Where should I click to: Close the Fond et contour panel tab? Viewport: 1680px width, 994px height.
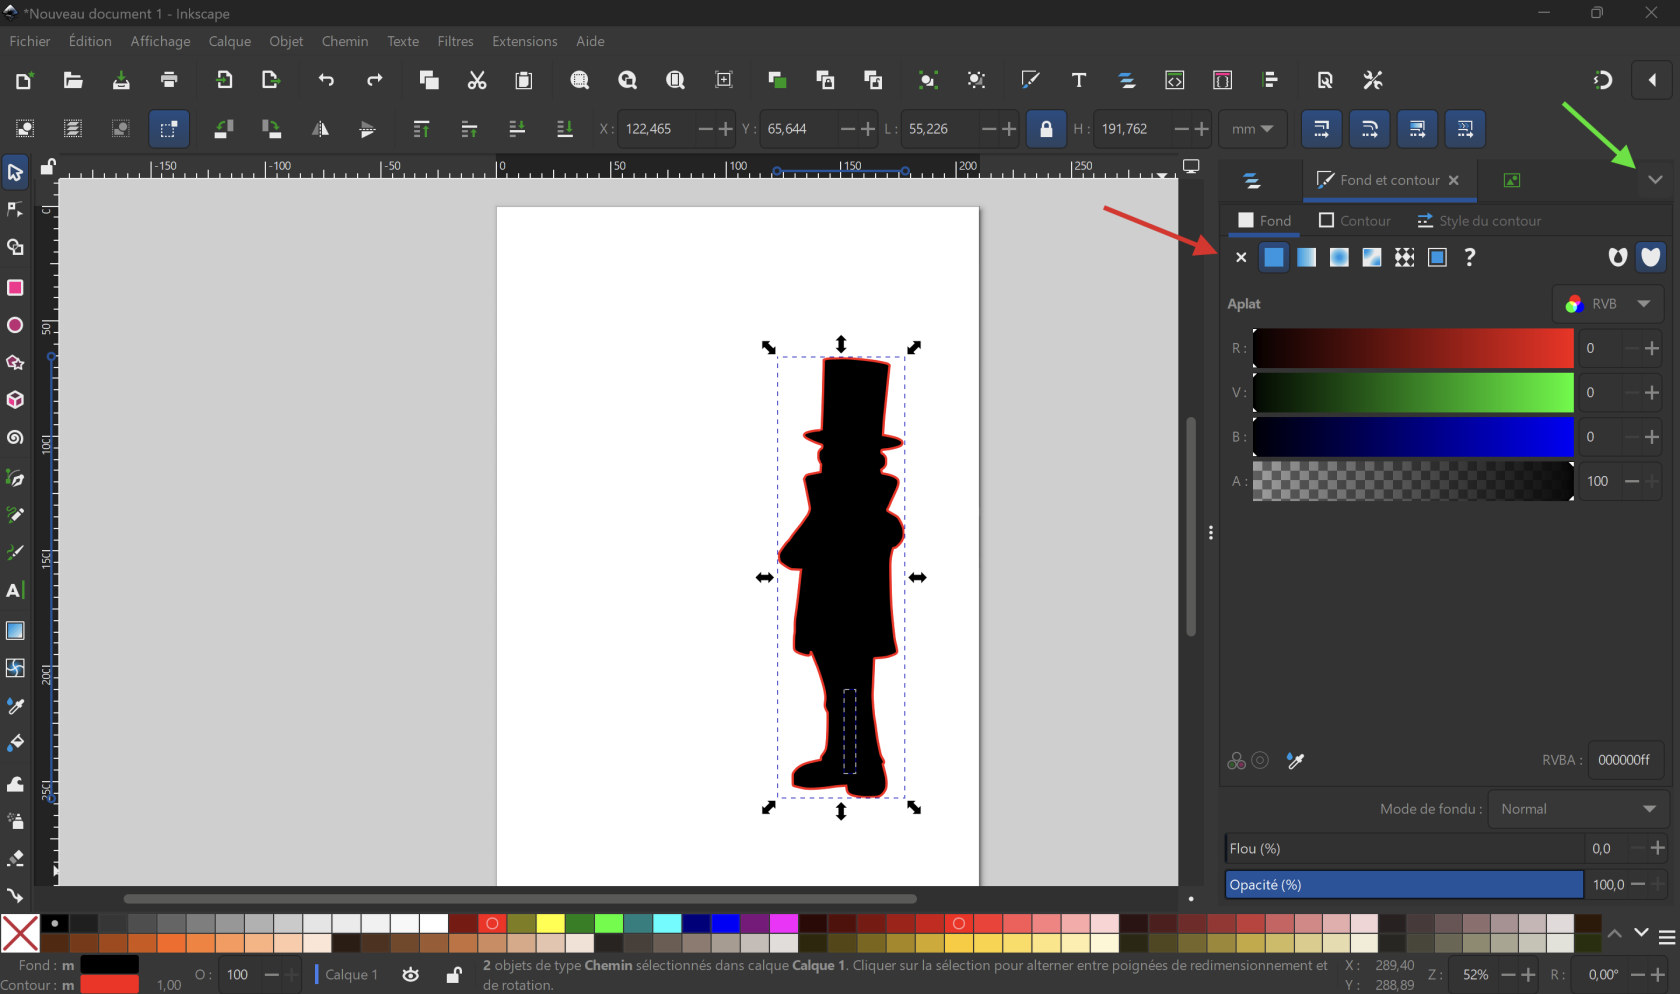(1454, 180)
